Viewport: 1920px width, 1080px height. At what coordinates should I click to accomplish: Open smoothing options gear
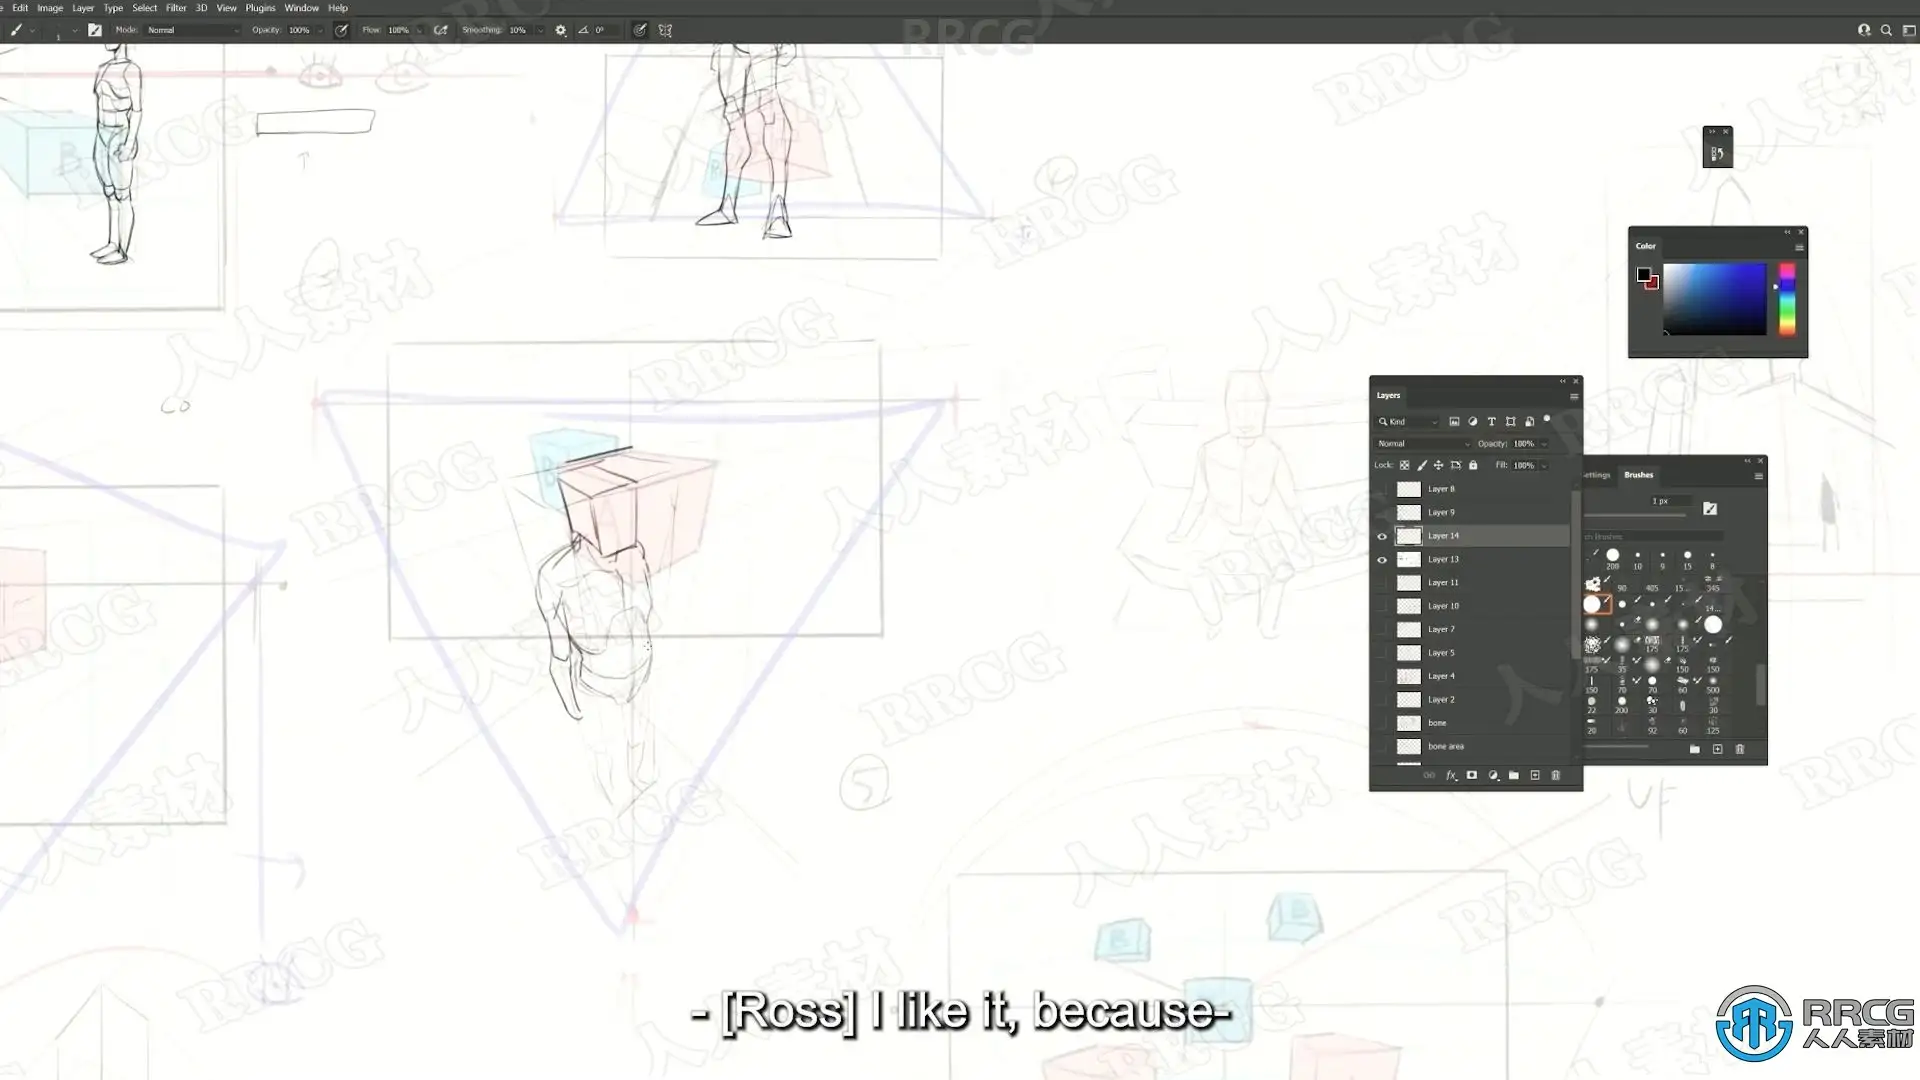coord(561,30)
